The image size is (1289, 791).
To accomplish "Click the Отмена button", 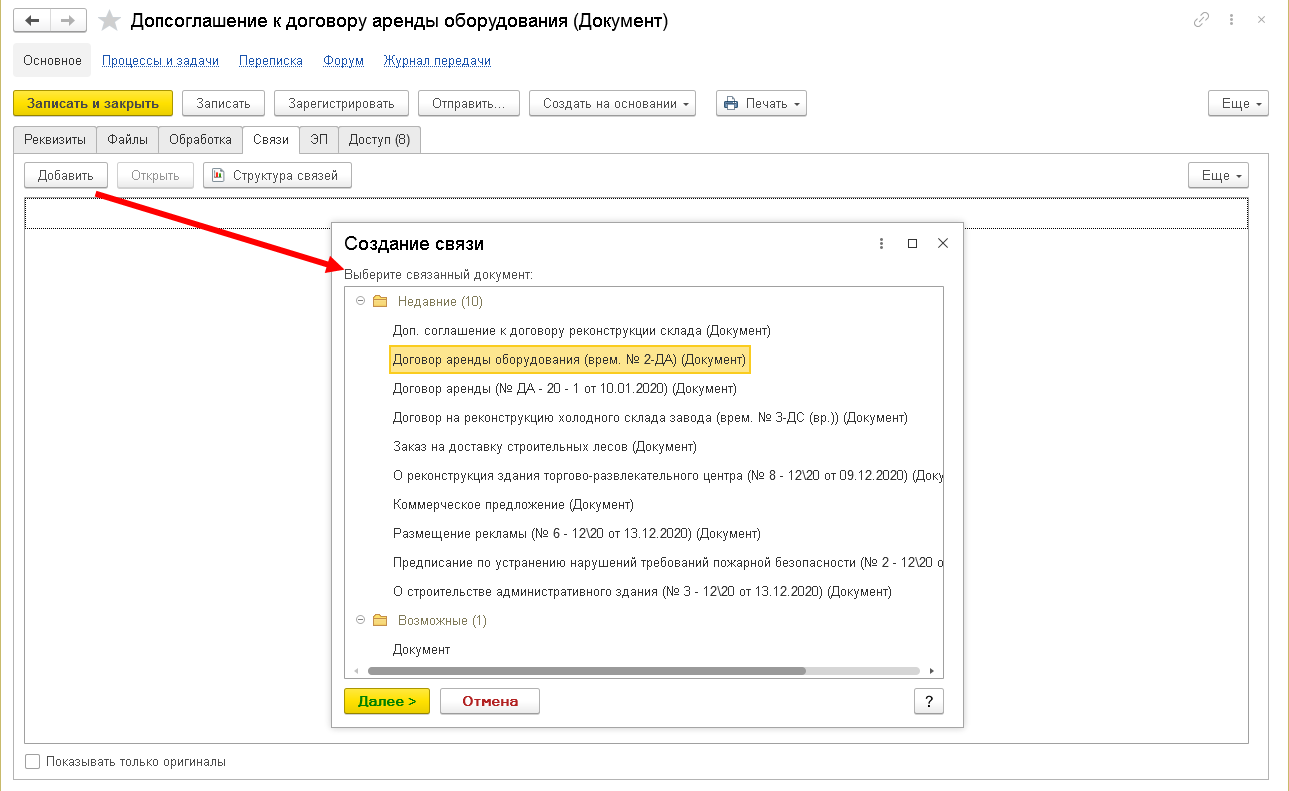I will (x=490, y=701).
